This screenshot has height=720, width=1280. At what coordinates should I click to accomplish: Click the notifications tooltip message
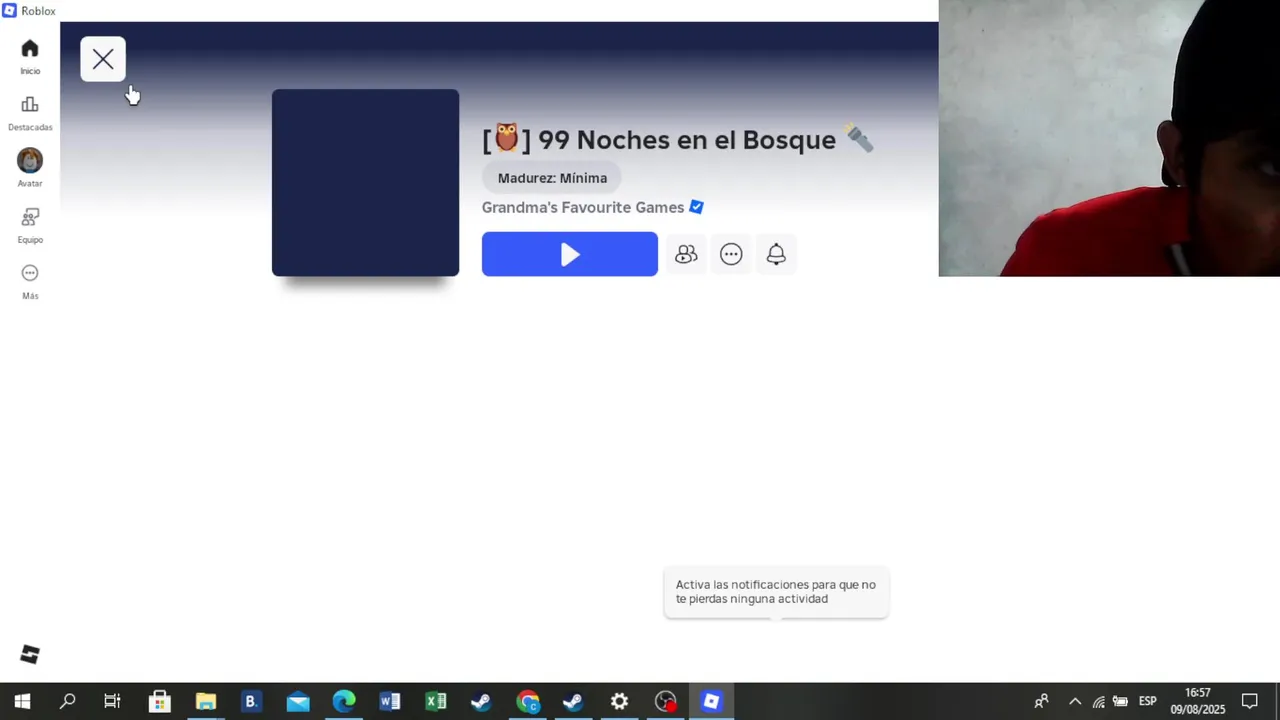click(x=776, y=592)
